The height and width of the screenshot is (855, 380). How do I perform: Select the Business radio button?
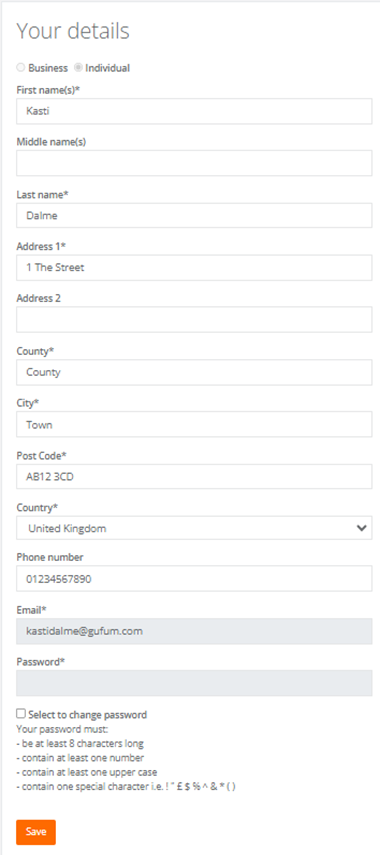coord(21,68)
